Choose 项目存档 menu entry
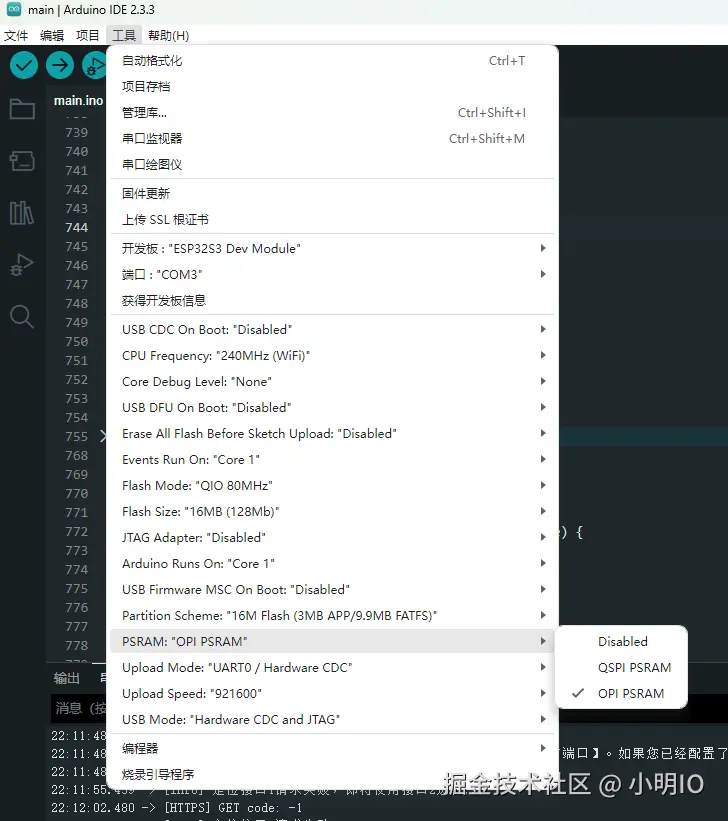The width and height of the screenshot is (728, 821). point(332,86)
